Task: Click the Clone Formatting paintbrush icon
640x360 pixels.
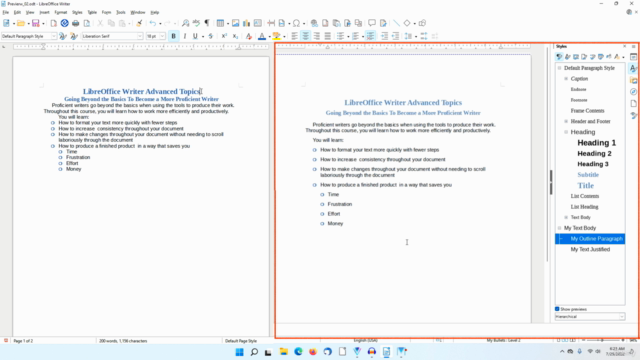Action: pyautogui.click(x=139, y=23)
